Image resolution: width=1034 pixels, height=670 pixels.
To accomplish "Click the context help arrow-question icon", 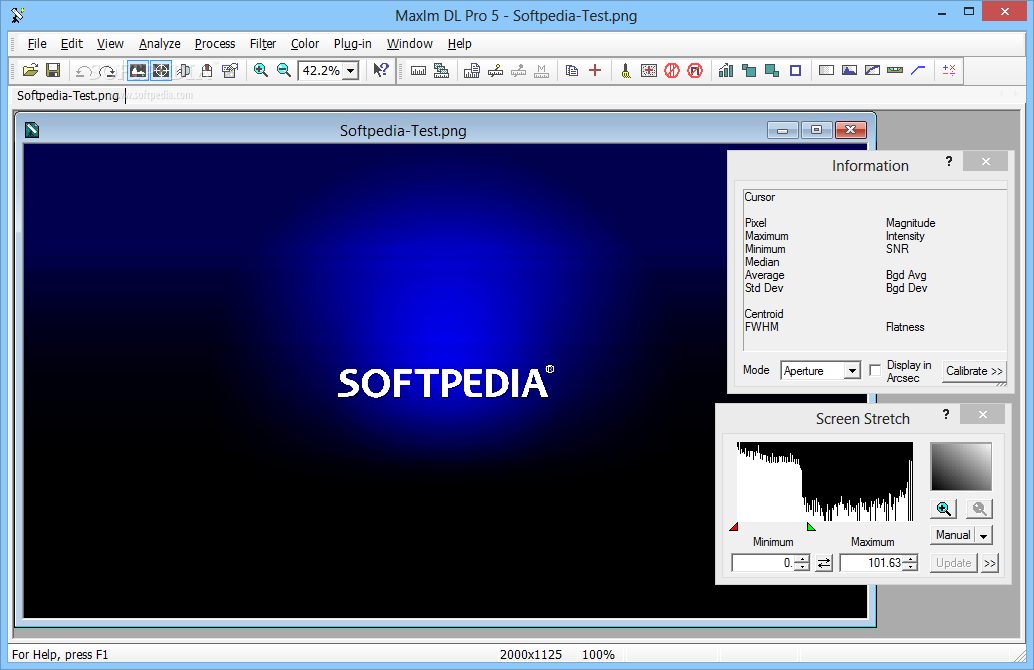I will point(380,70).
